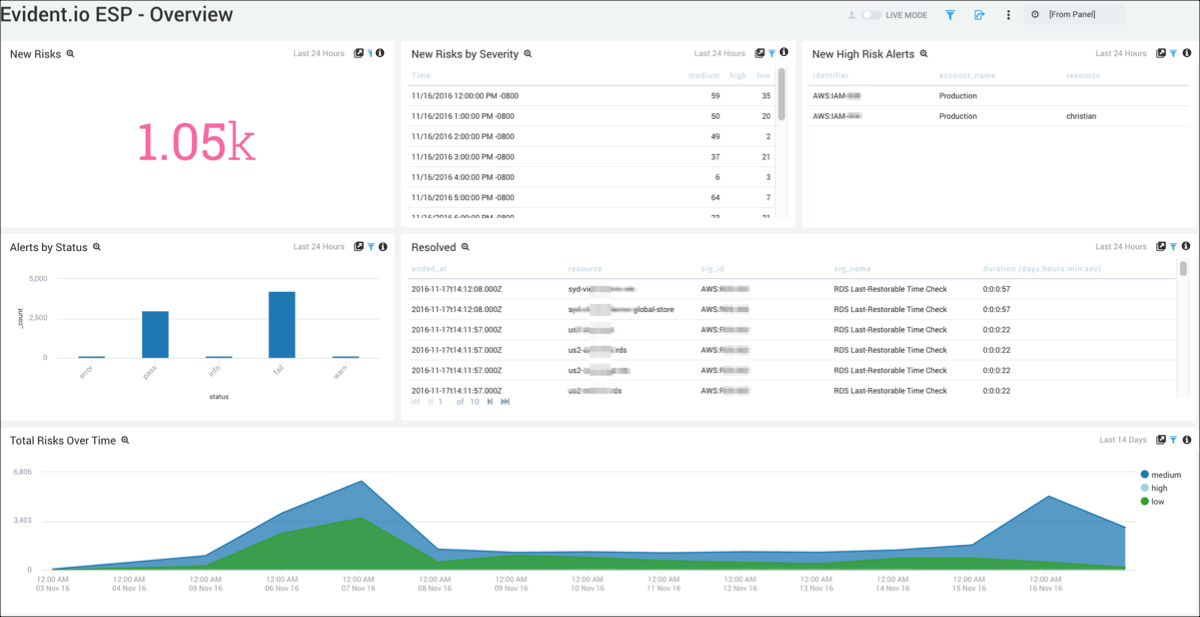
Task: Hide the medium series in the chart legend
Action: pyautogui.click(x=1162, y=474)
